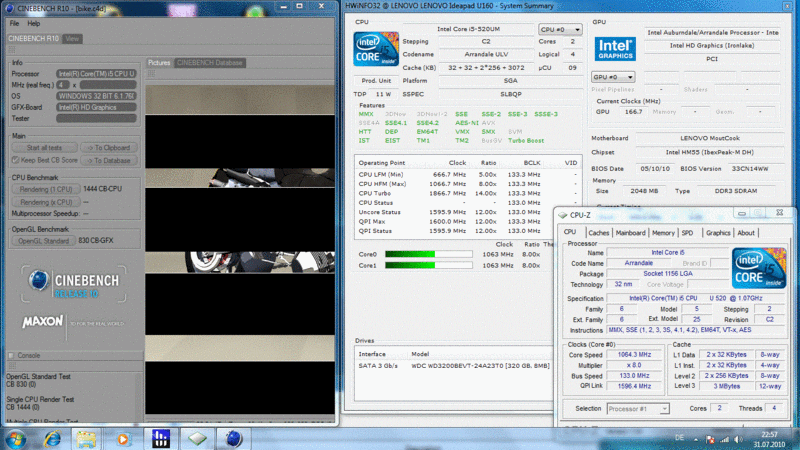Click the Core Speed value in CPU-Z

[634, 355]
